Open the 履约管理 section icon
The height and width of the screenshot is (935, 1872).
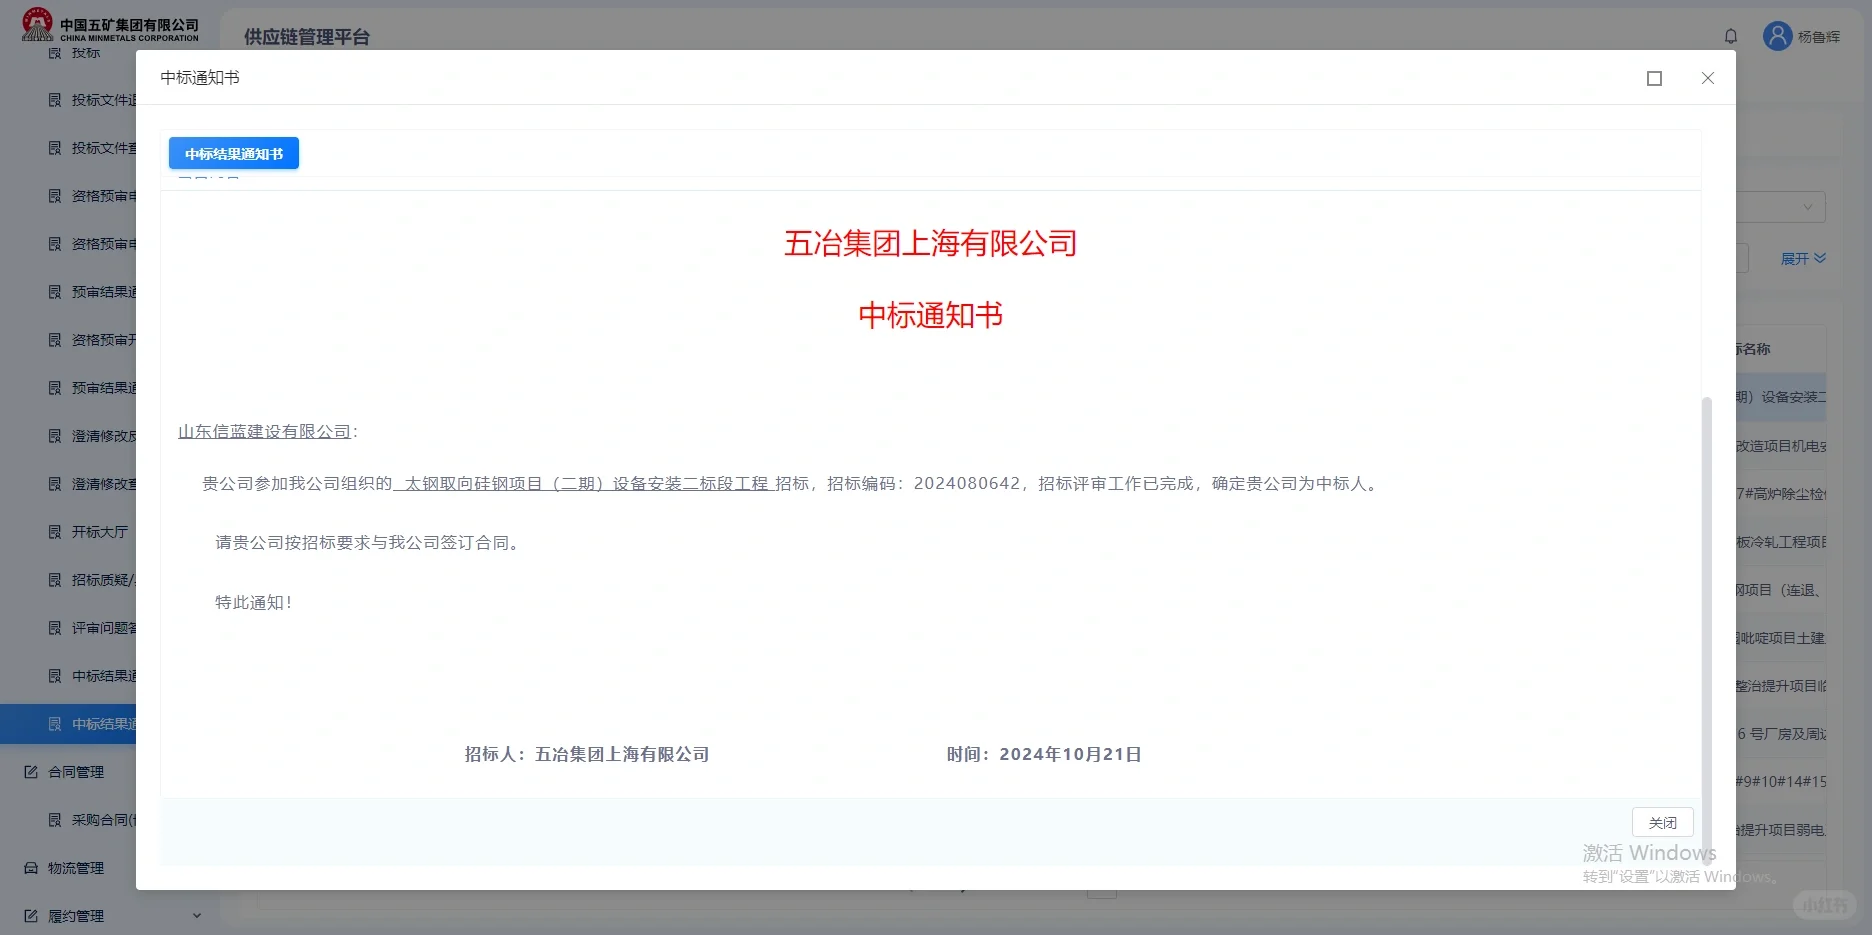click(x=33, y=915)
